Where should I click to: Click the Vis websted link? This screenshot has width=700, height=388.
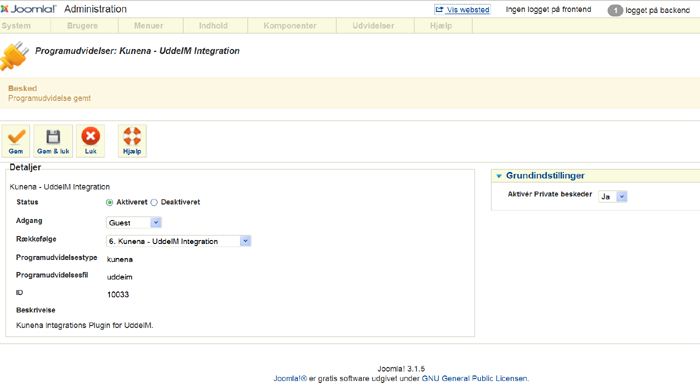coord(462,10)
